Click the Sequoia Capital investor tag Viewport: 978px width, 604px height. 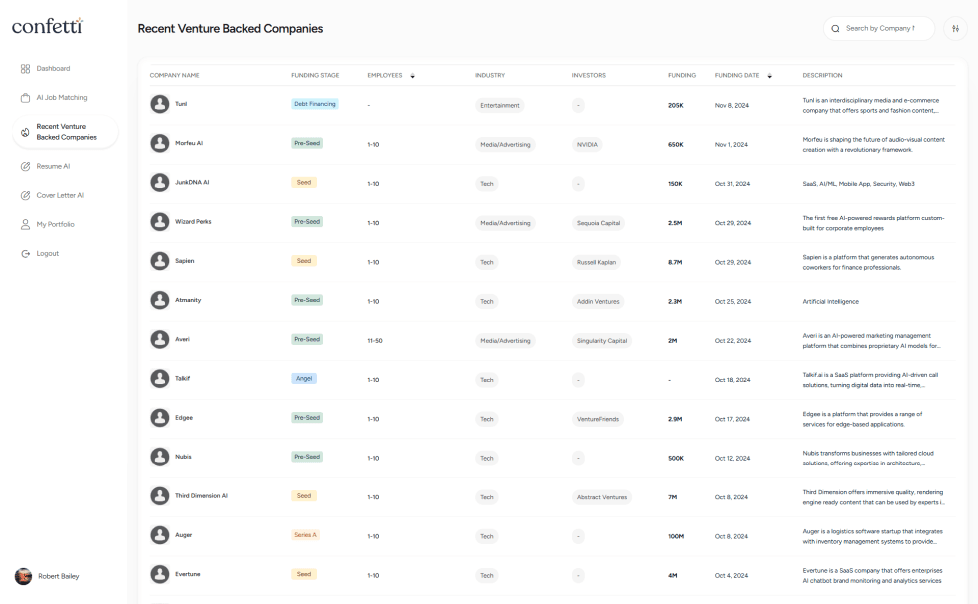coord(598,223)
